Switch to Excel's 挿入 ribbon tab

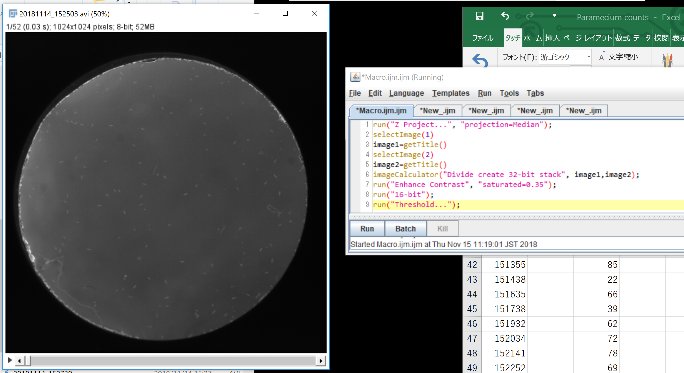coord(552,38)
